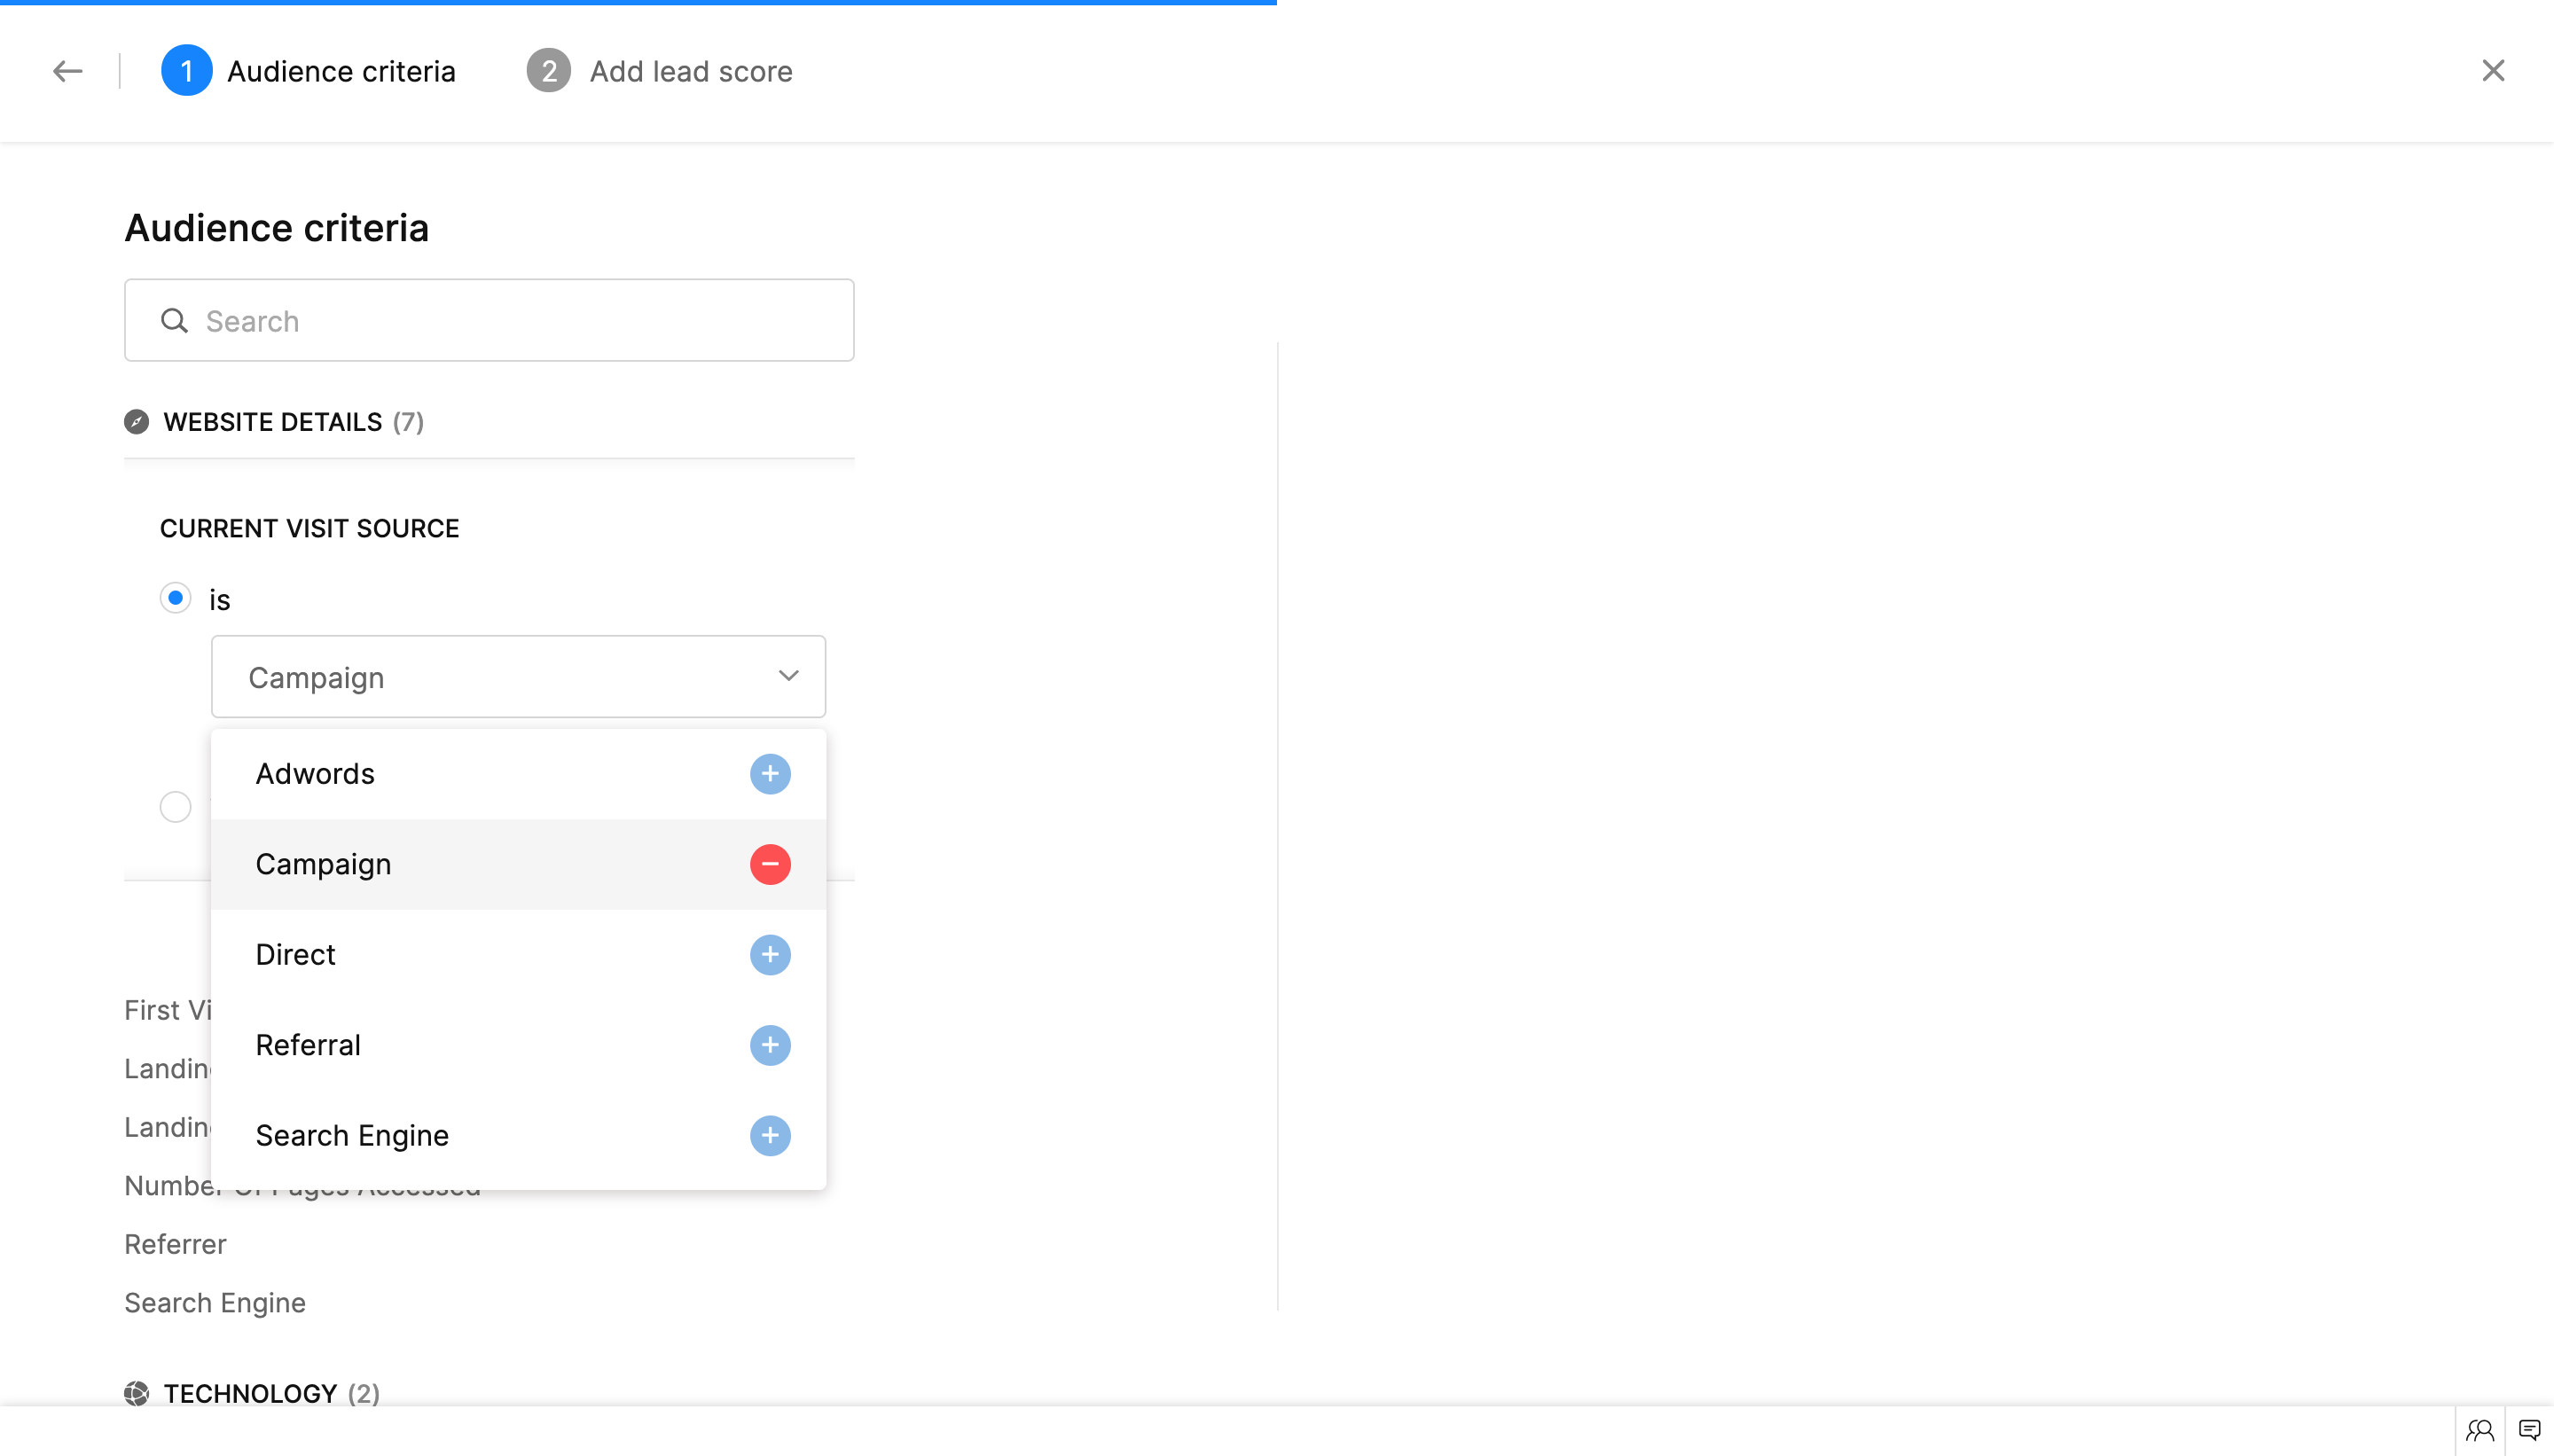Viewport: 2554px width, 1456px height.
Task: Open the visitors icon in bottom bar
Action: tap(2479, 1430)
